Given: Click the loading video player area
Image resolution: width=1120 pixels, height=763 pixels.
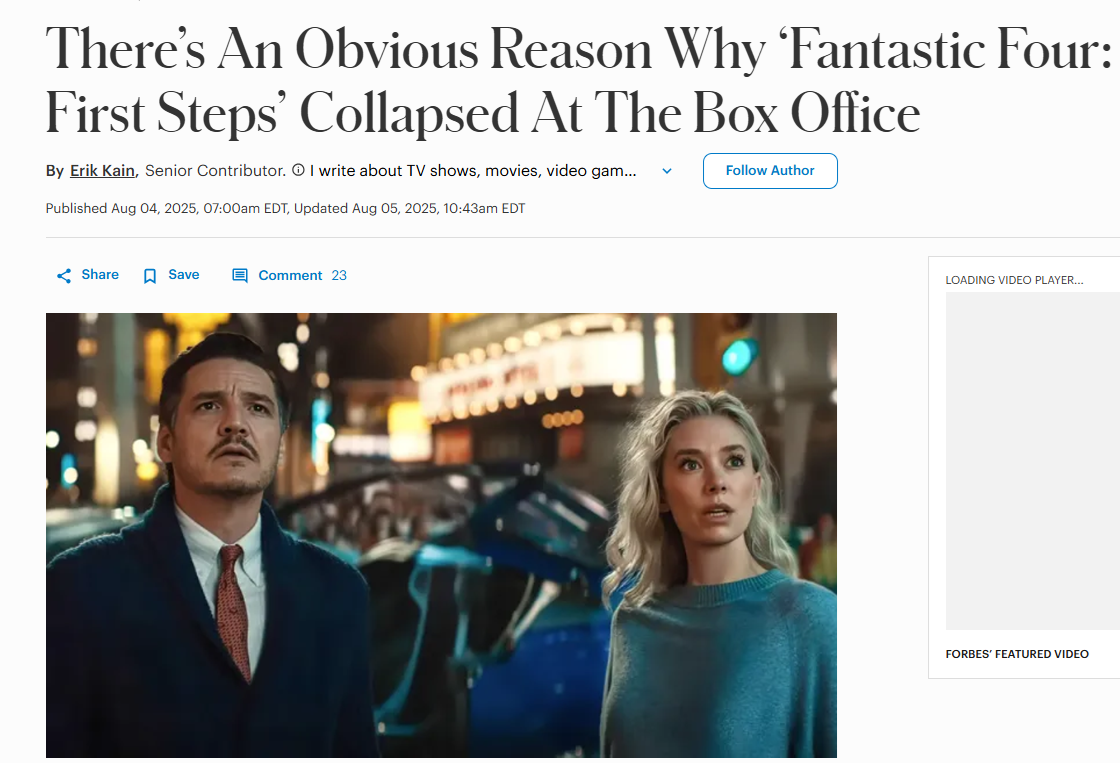Looking at the screenshot, I should [x=1033, y=461].
